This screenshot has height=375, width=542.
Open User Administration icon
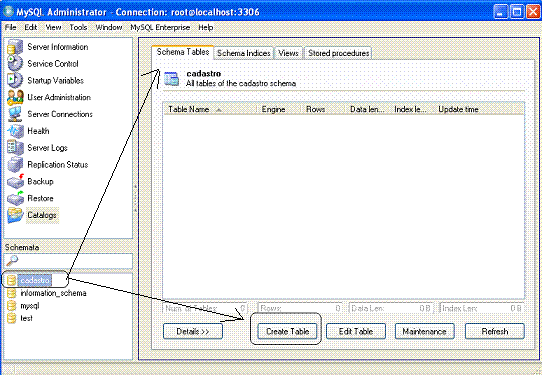click(15, 97)
